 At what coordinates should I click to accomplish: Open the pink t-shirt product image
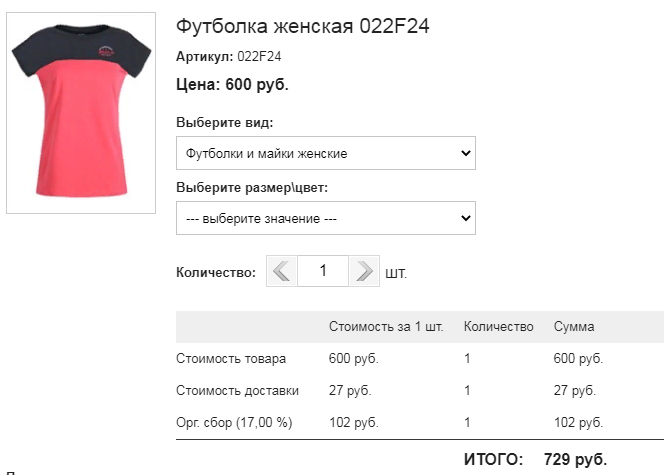click(81, 113)
